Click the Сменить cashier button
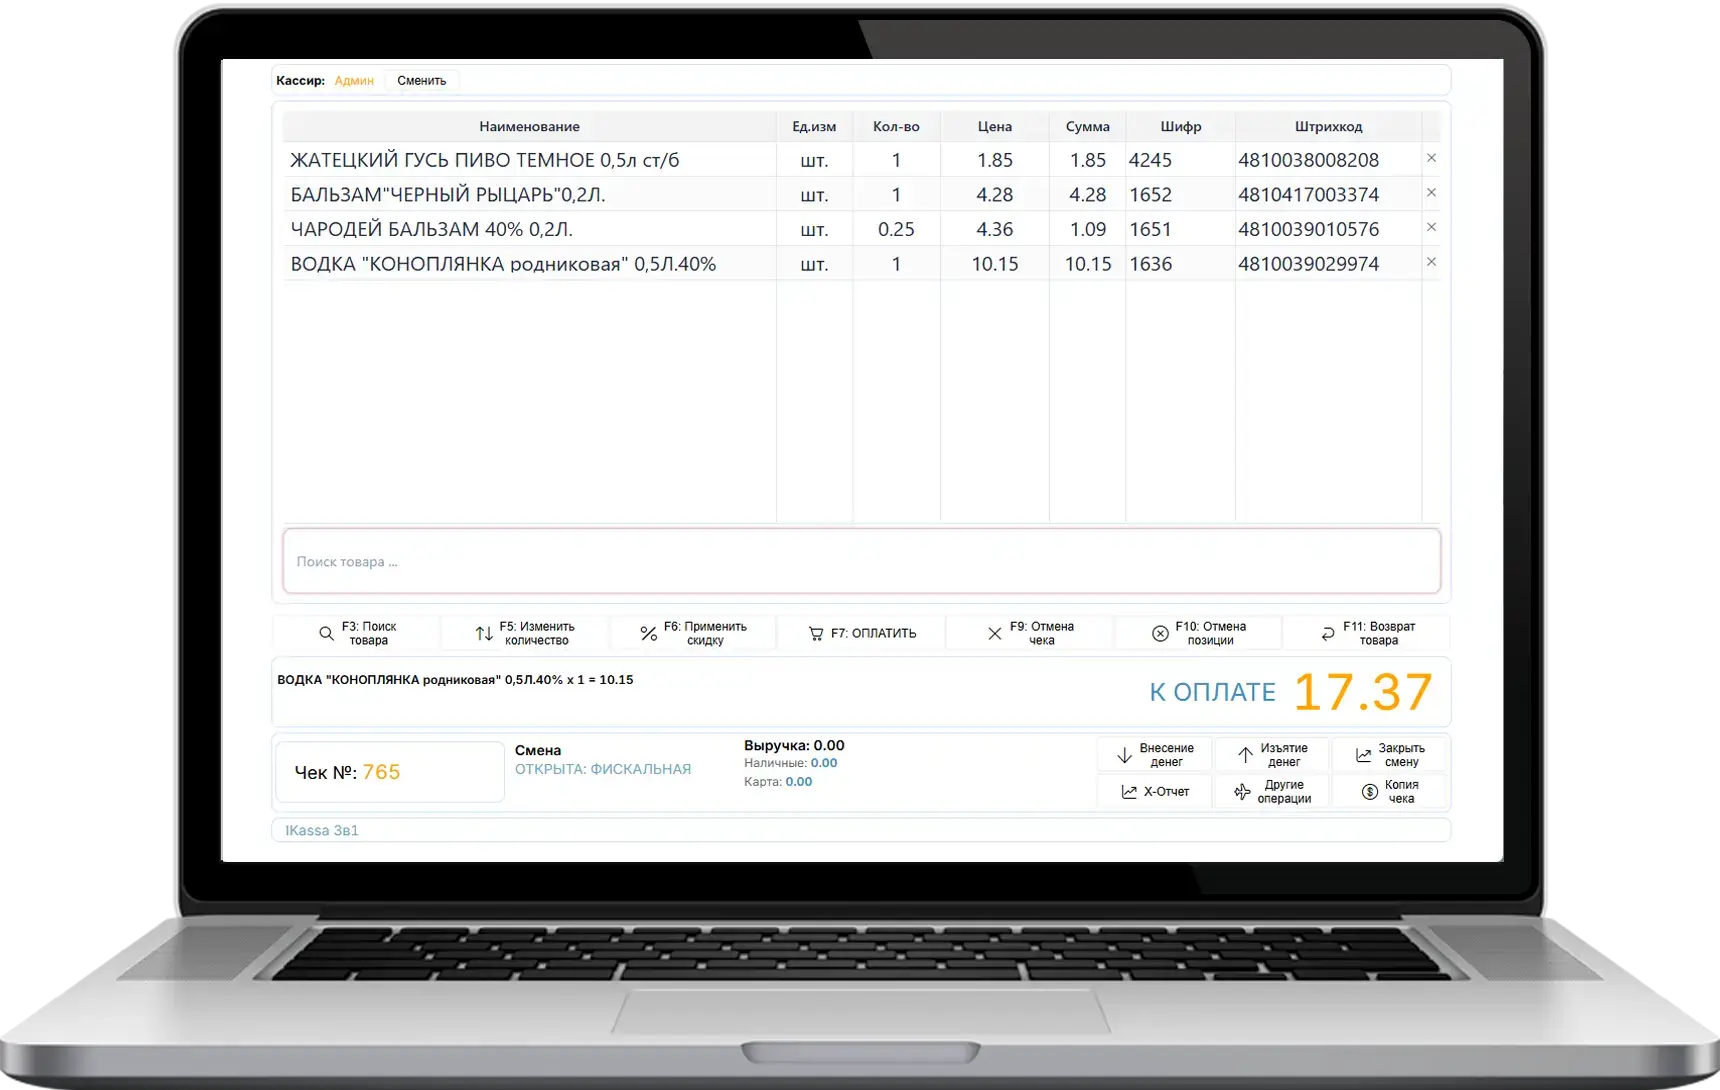1720x1090 pixels. pyautogui.click(x=421, y=81)
